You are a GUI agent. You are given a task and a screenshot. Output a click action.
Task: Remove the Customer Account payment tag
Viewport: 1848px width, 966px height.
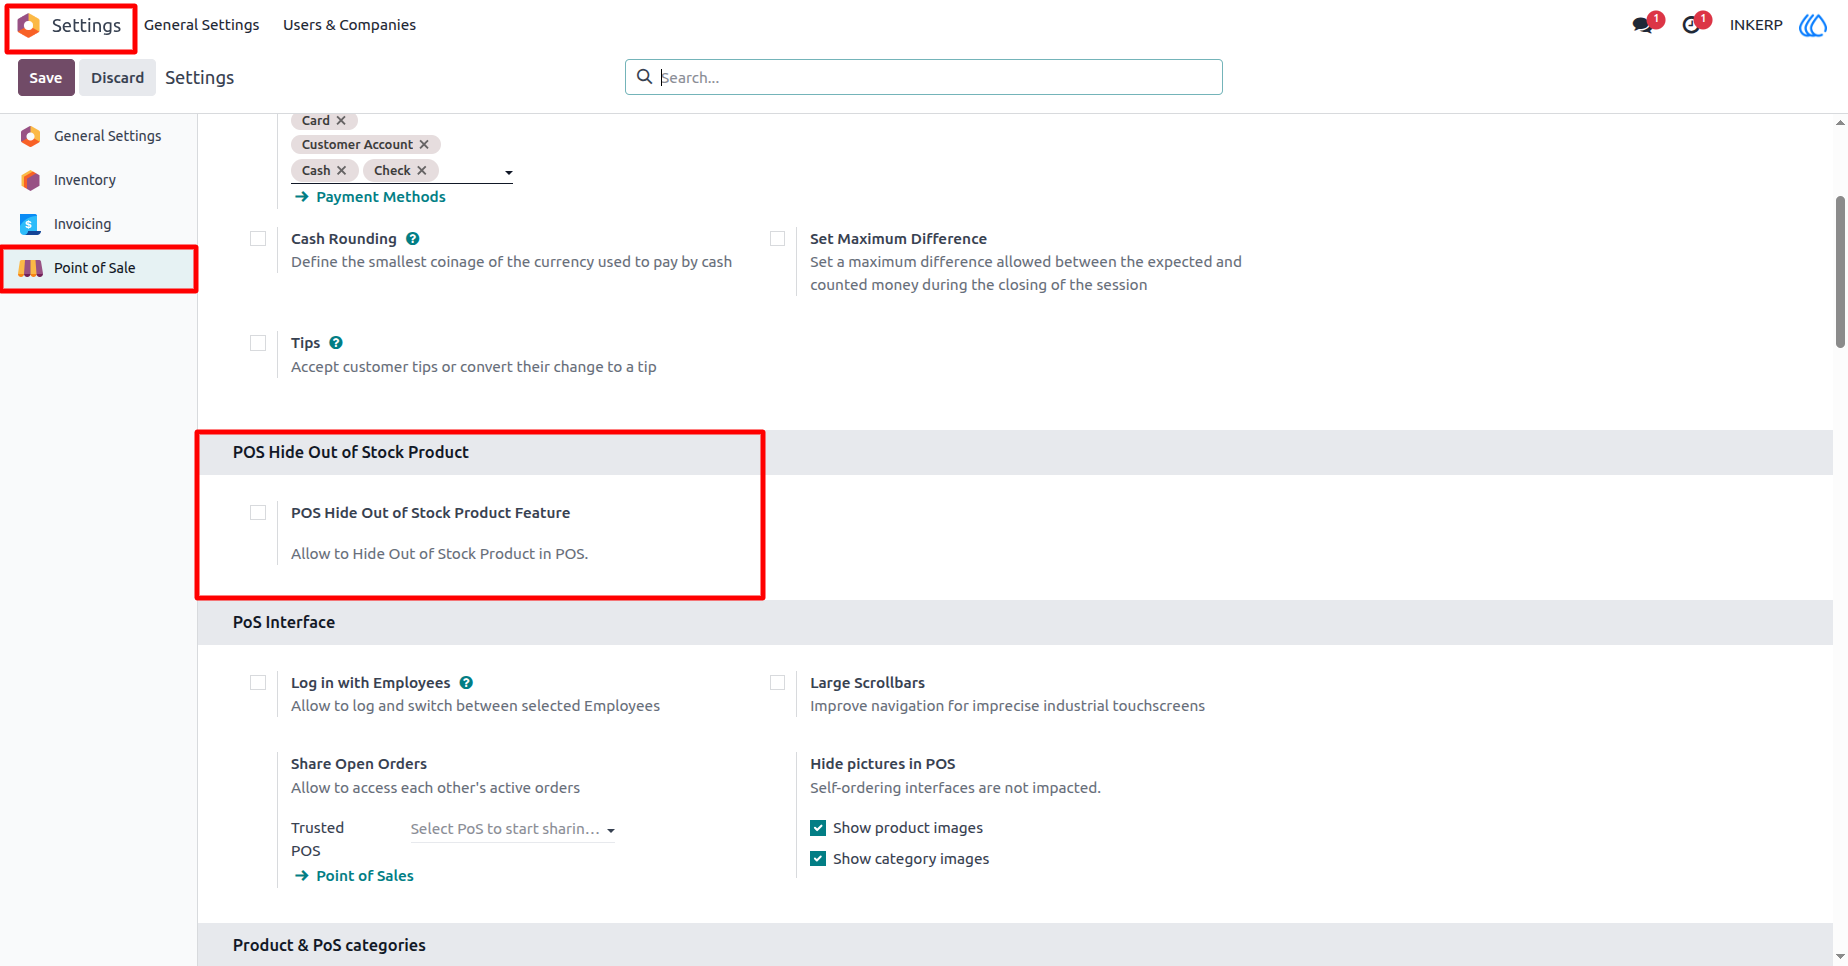click(424, 145)
